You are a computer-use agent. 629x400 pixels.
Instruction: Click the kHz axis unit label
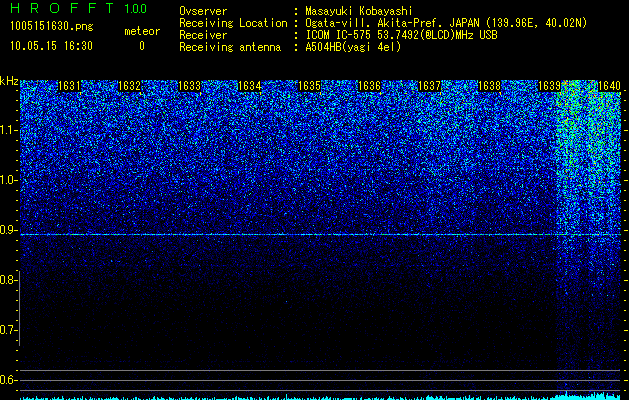pyautogui.click(x=9, y=81)
